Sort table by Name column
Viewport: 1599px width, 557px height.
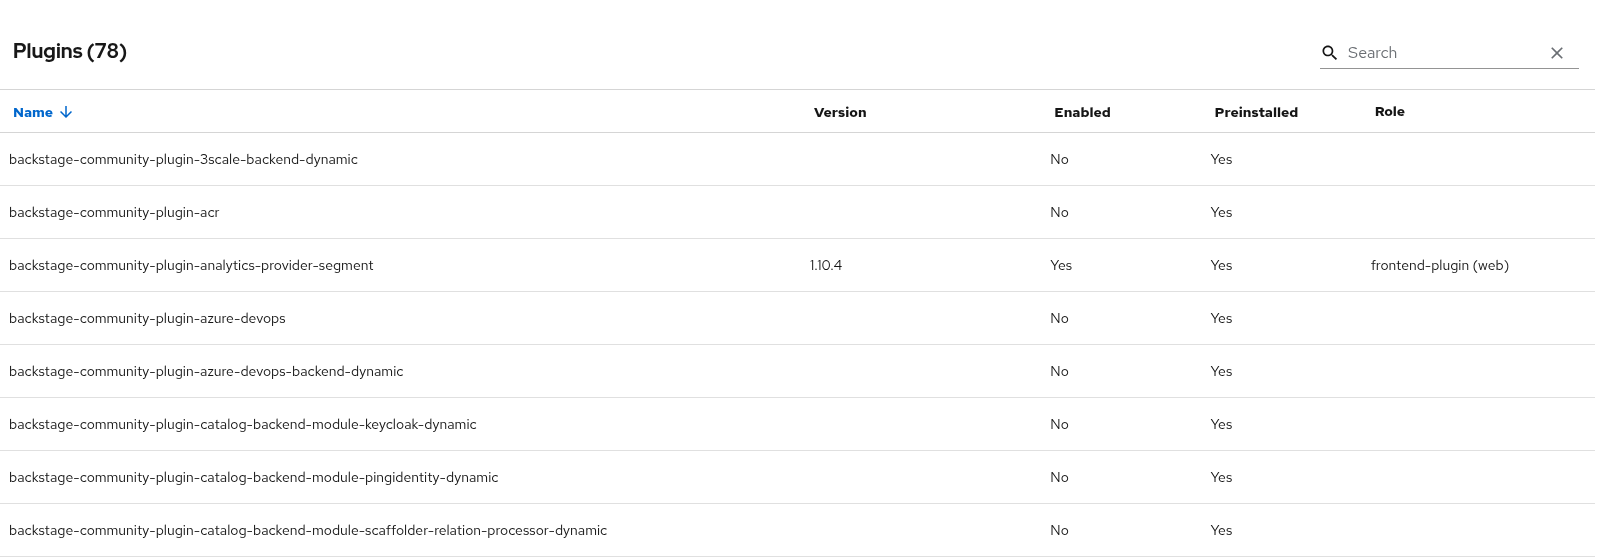click(x=33, y=112)
